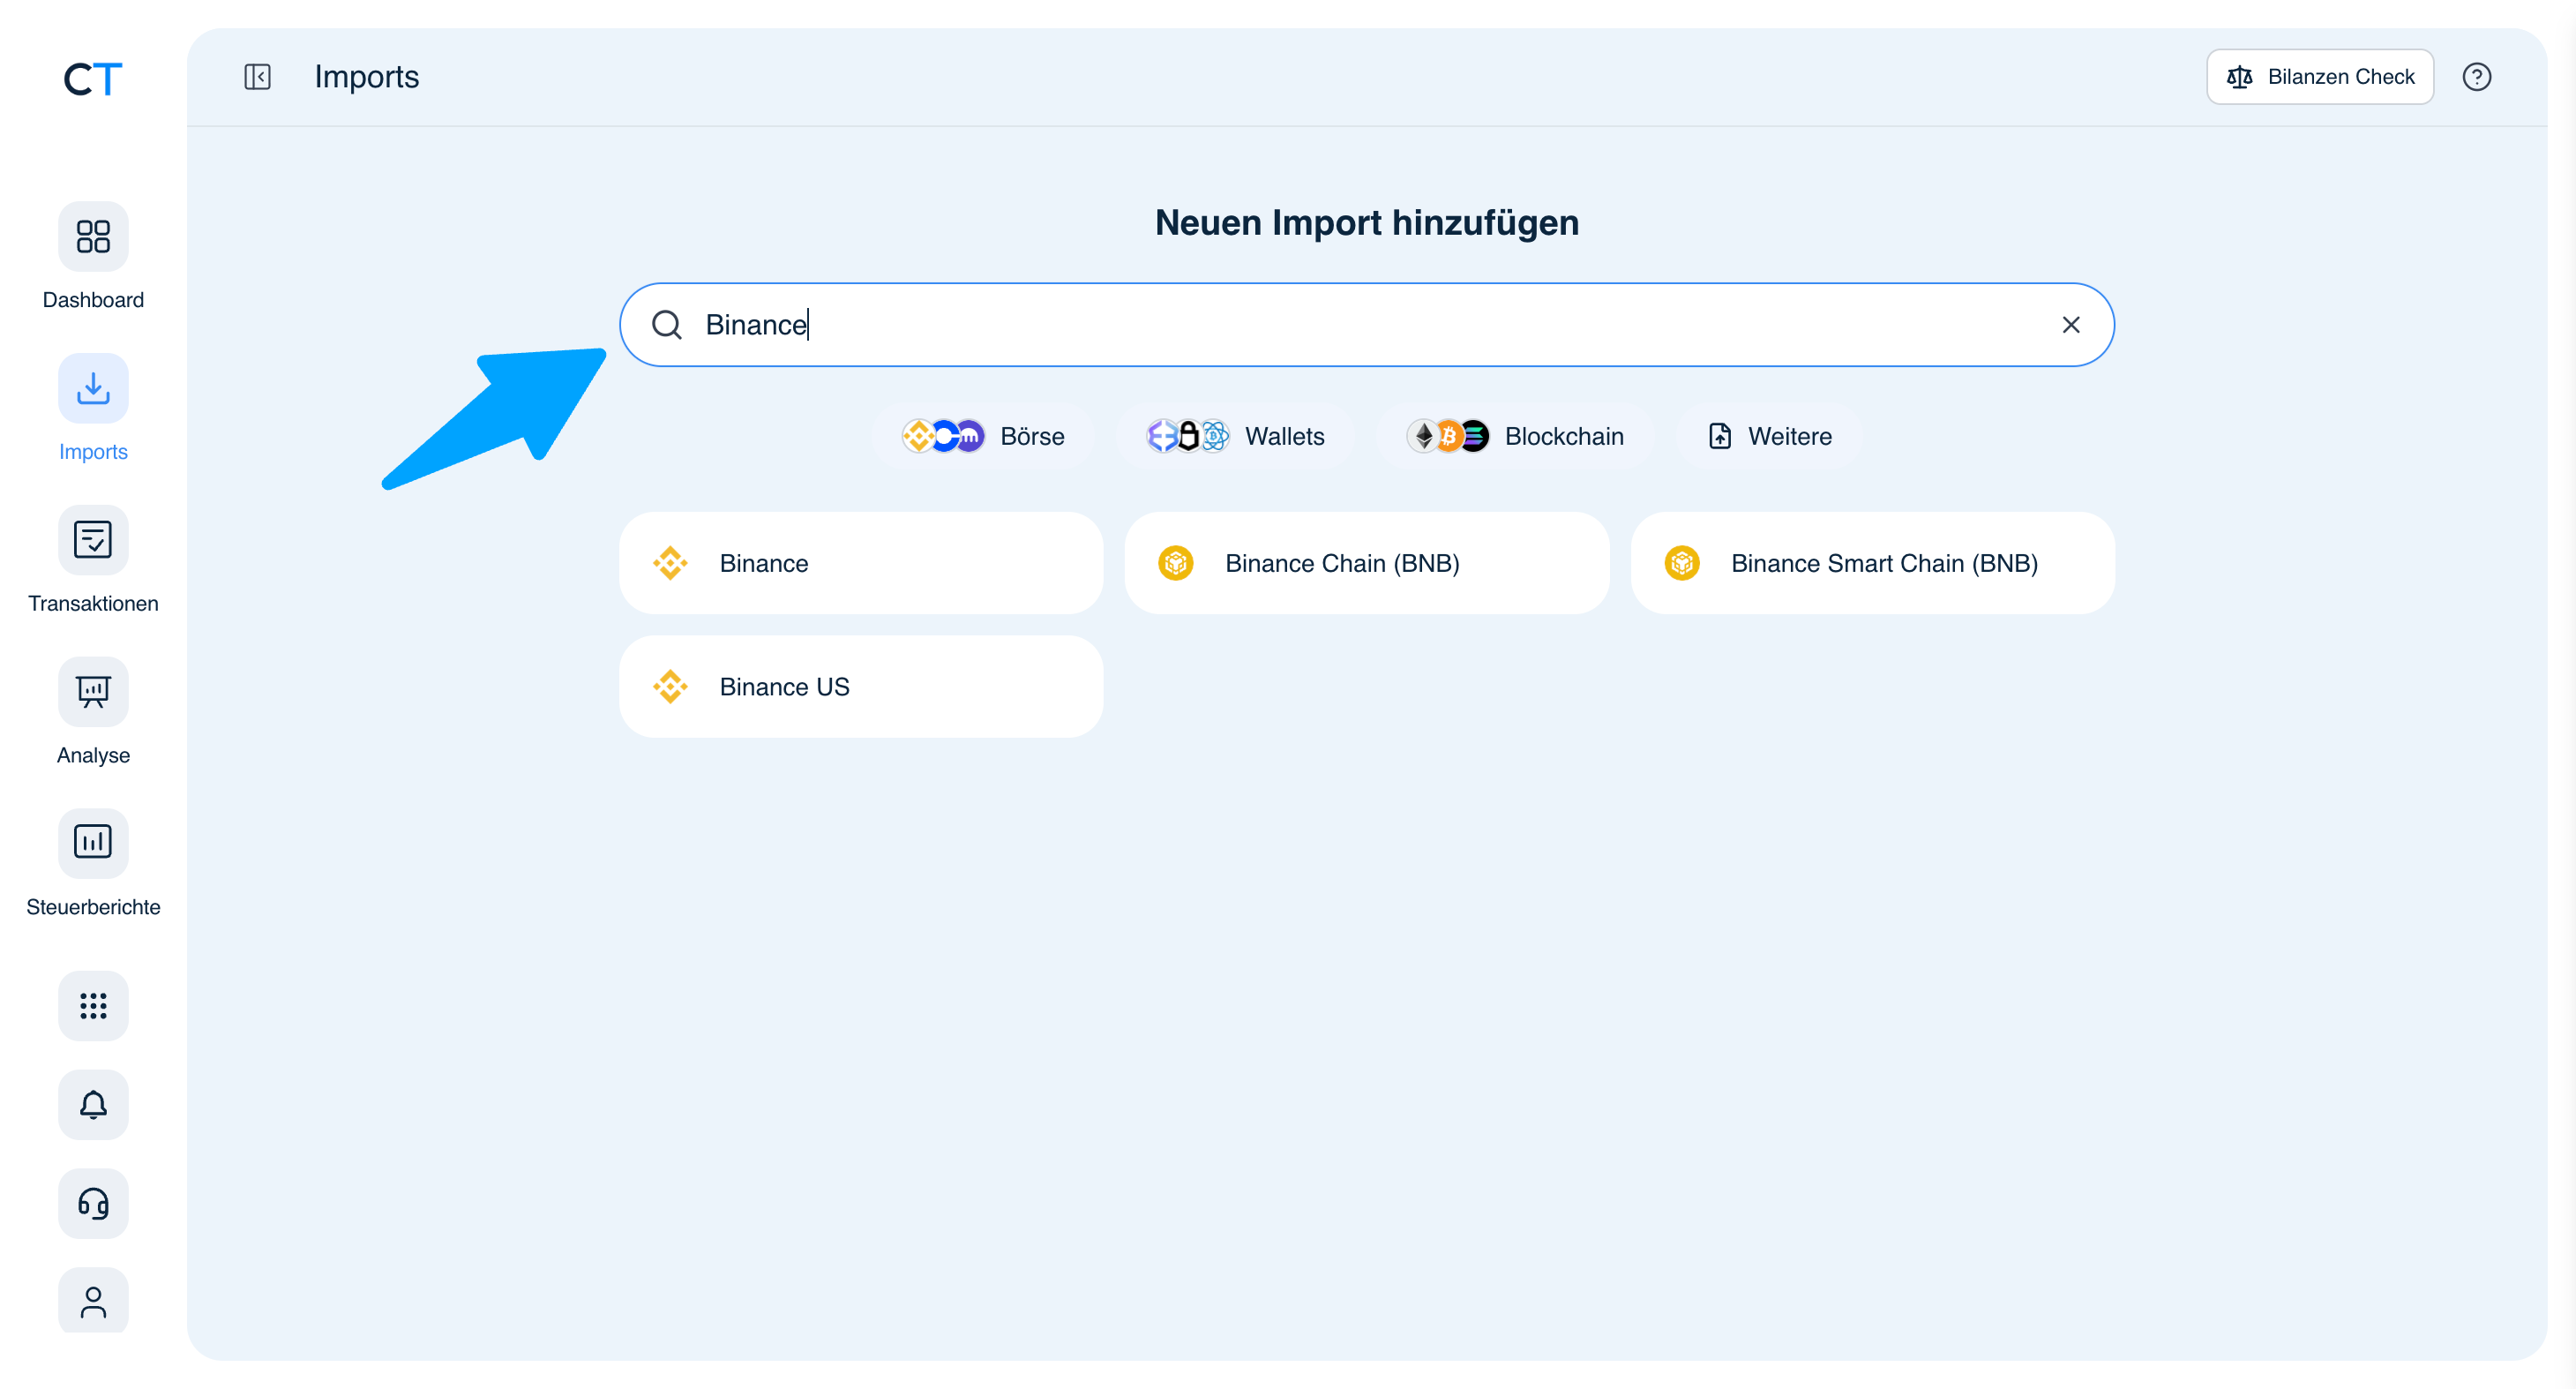Click the BNB coin icon on Binance Chain
The height and width of the screenshot is (1389, 2576).
1176,563
